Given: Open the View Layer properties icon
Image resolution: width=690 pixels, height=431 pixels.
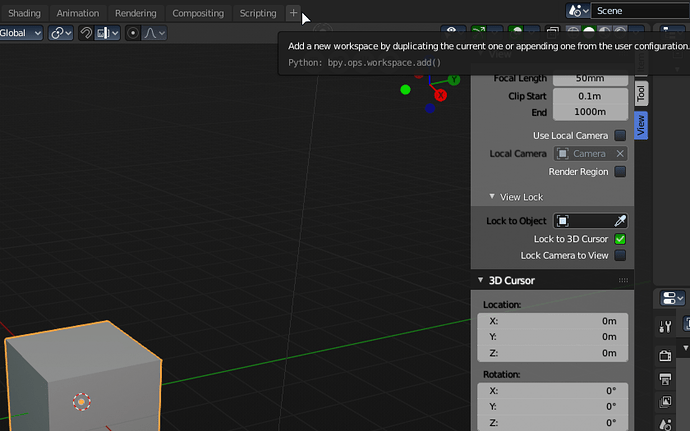Looking at the screenshot, I should (x=665, y=402).
